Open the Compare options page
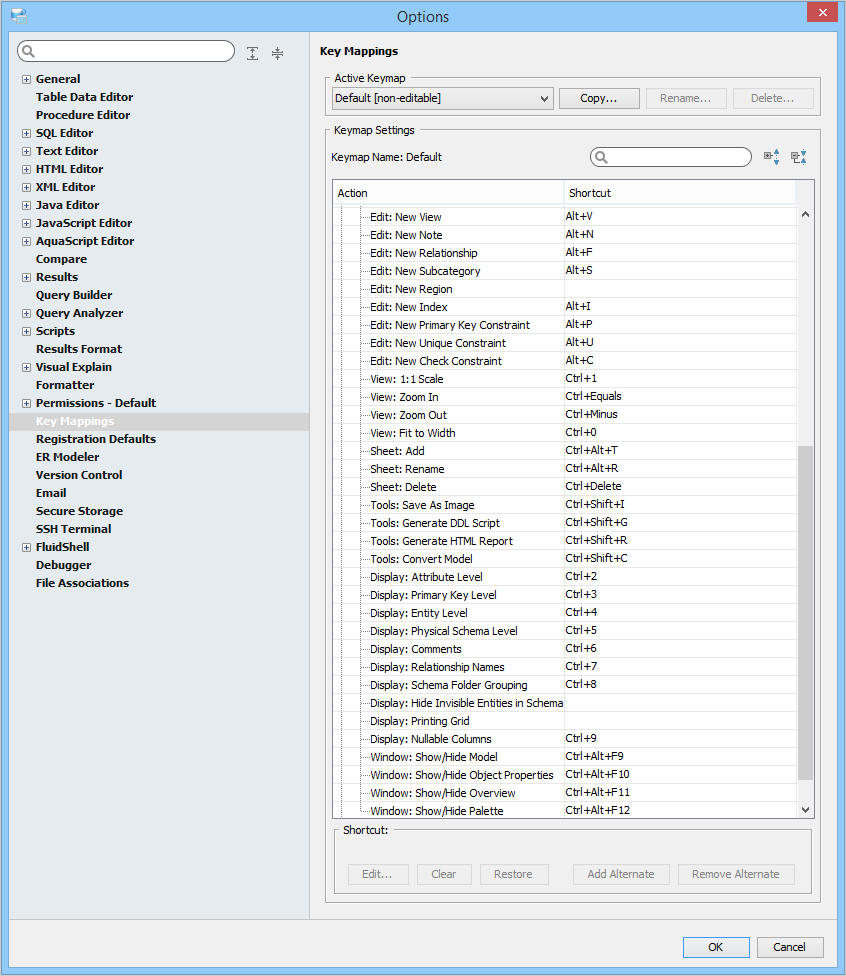Screen dimensions: 846x976 [x=61, y=259]
